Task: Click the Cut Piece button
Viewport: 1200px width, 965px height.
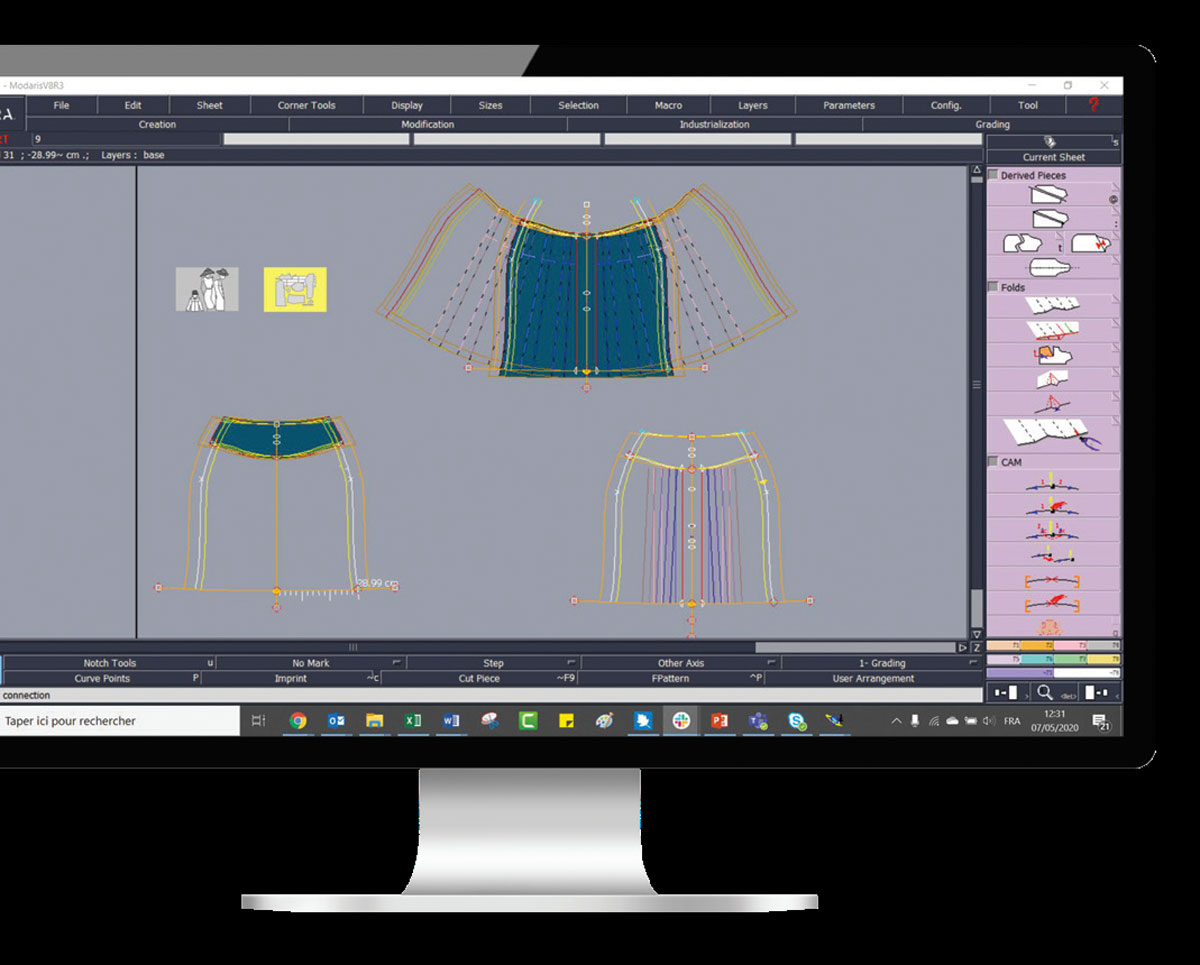Action: pos(479,679)
